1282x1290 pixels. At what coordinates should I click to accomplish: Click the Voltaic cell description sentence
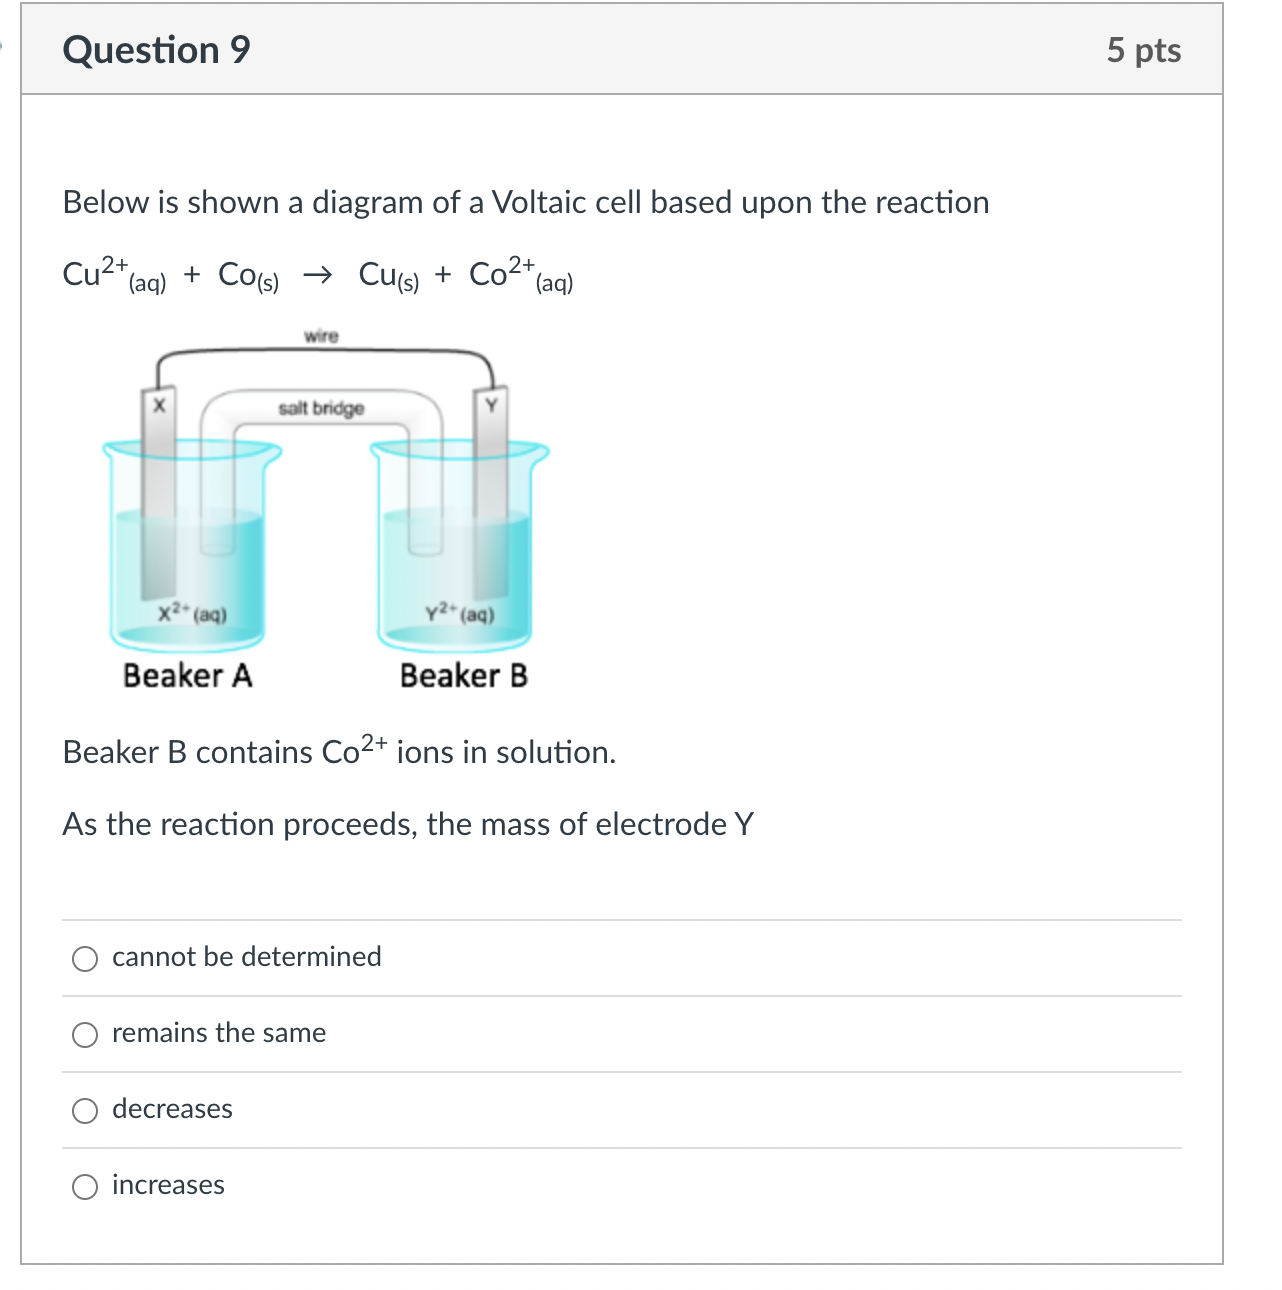525,202
